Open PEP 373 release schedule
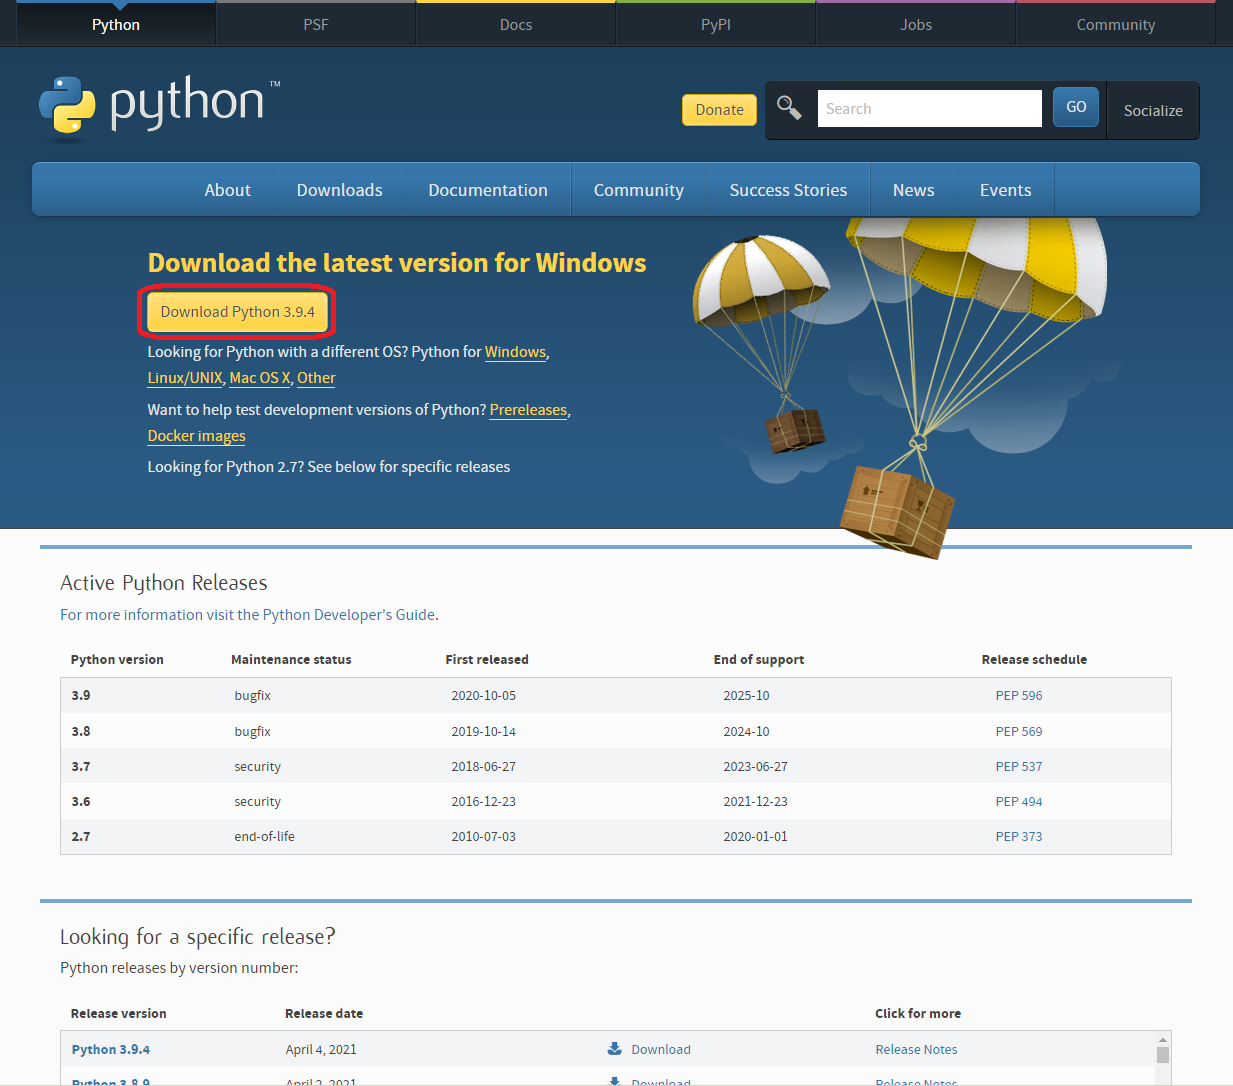The width and height of the screenshot is (1233, 1086). click(x=1019, y=837)
